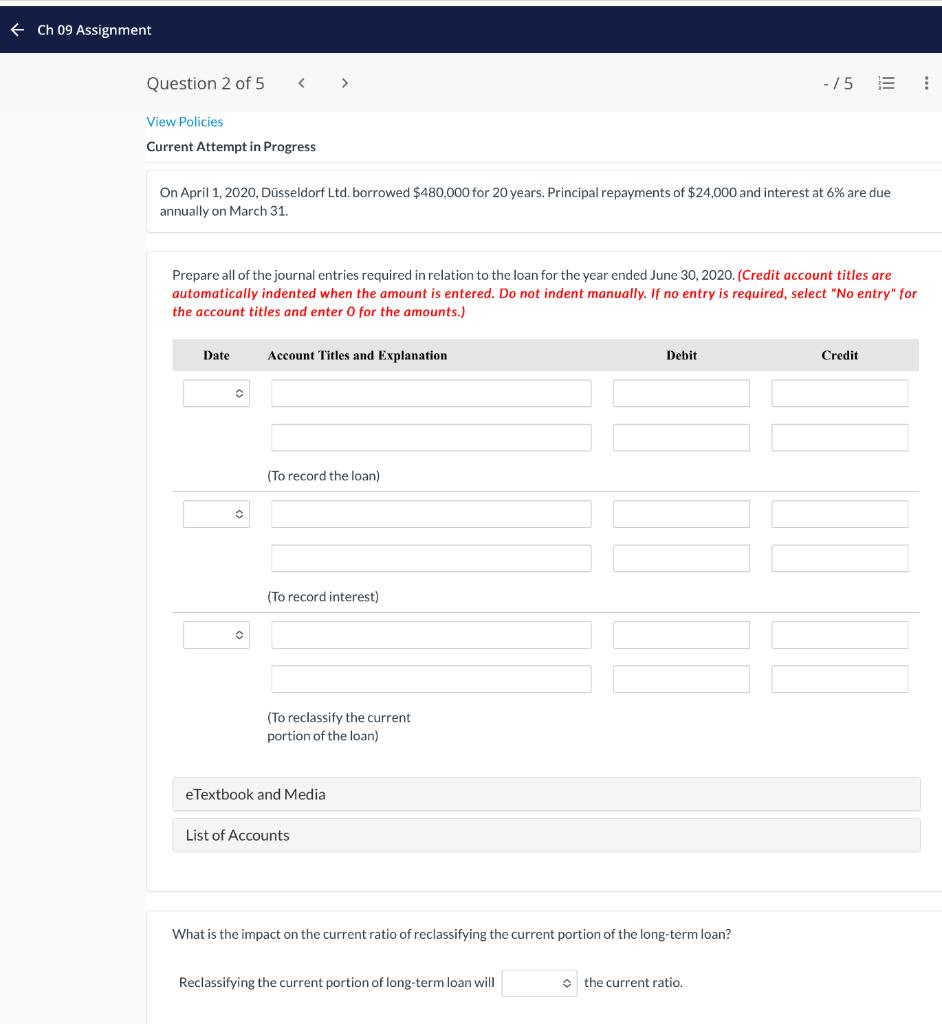Go to next question chevron
The image size is (942, 1024).
[344, 83]
